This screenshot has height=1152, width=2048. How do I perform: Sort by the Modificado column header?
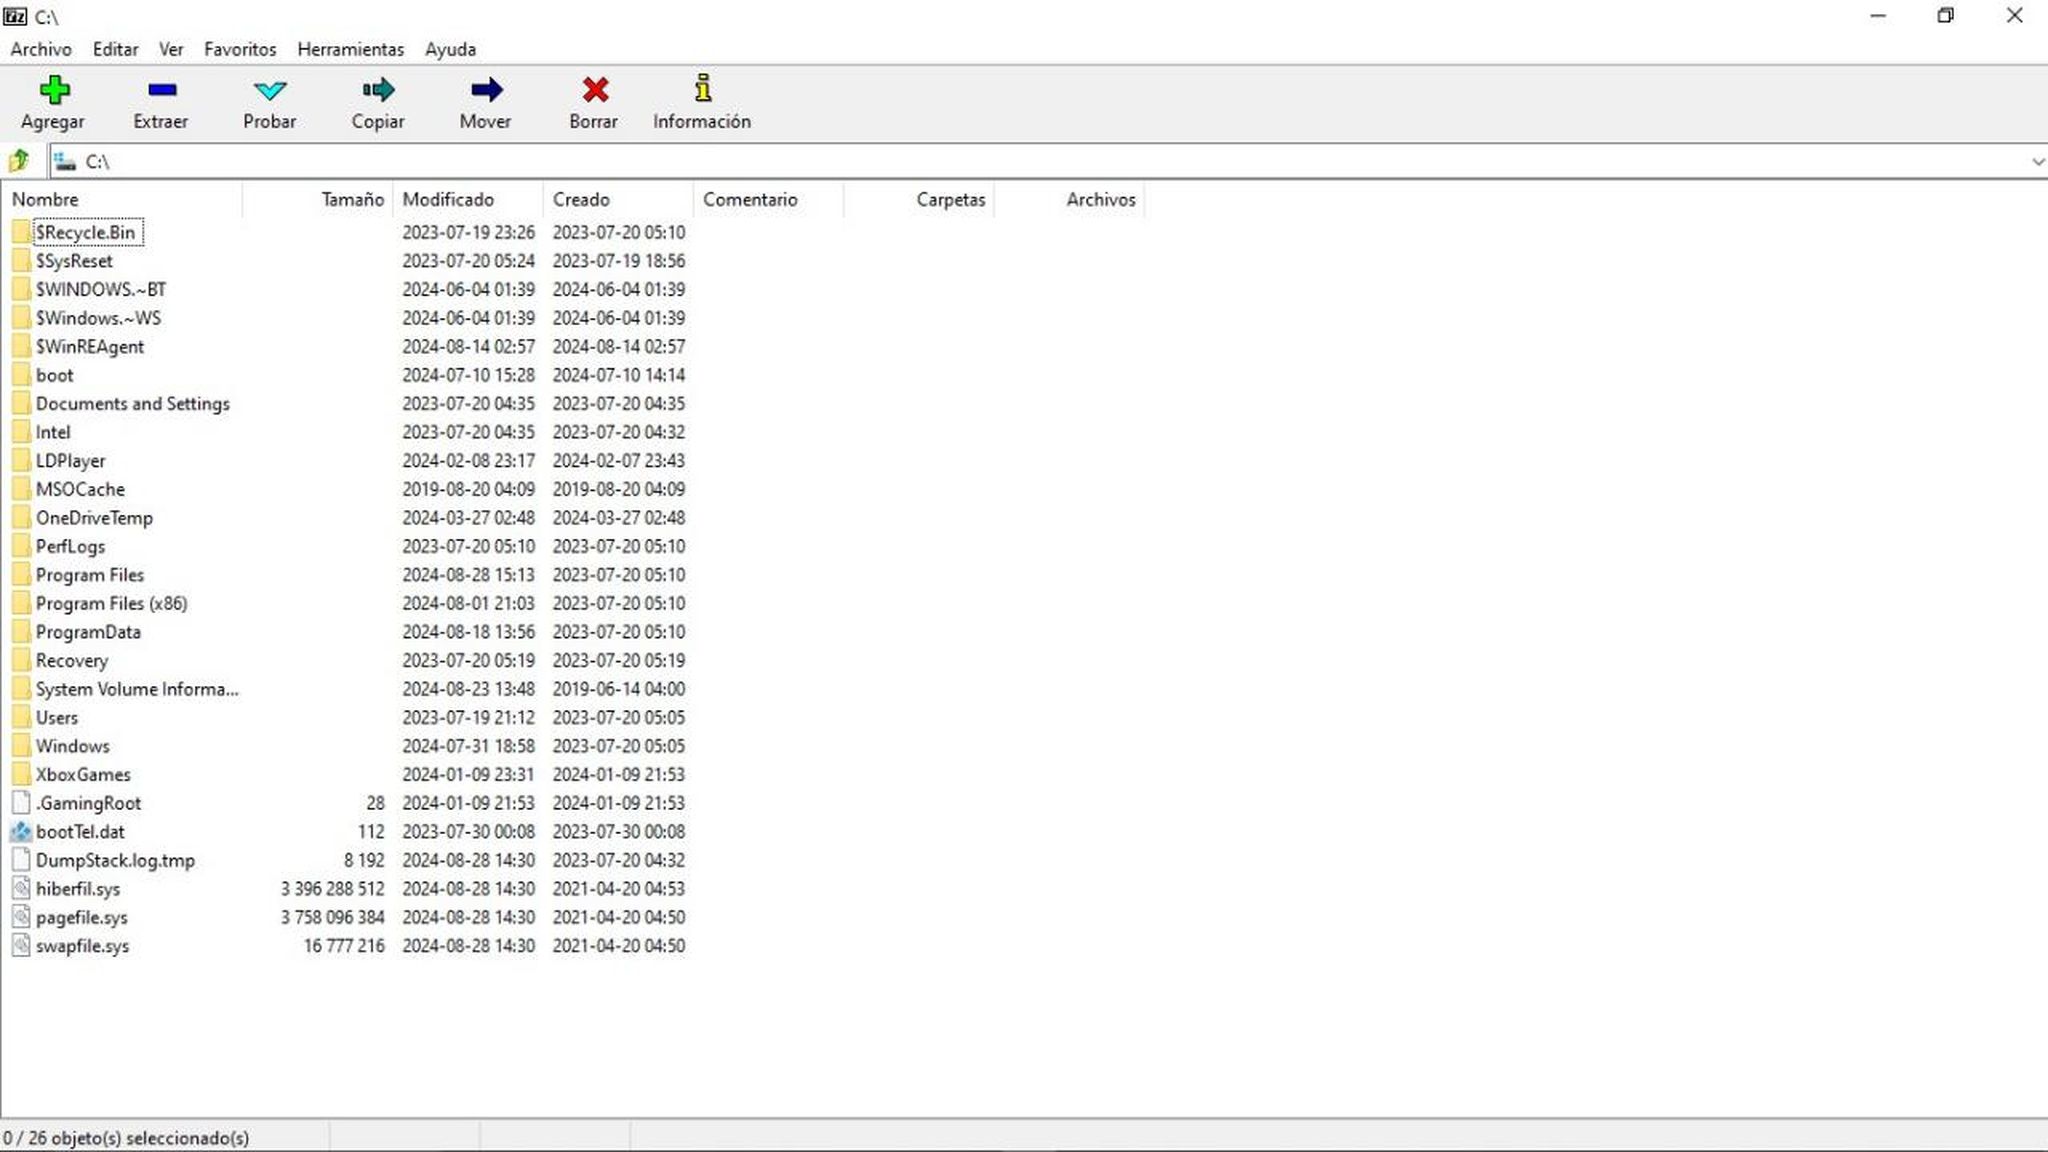point(448,200)
